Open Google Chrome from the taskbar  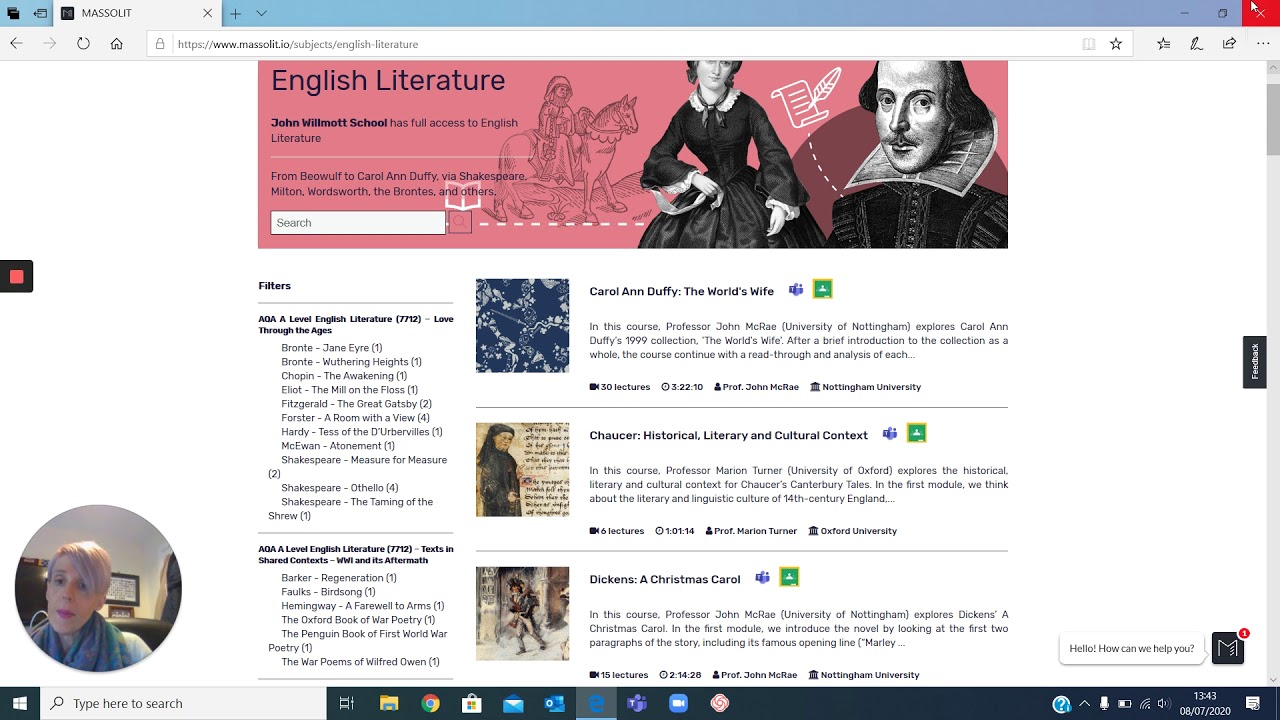click(x=430, y=703)
